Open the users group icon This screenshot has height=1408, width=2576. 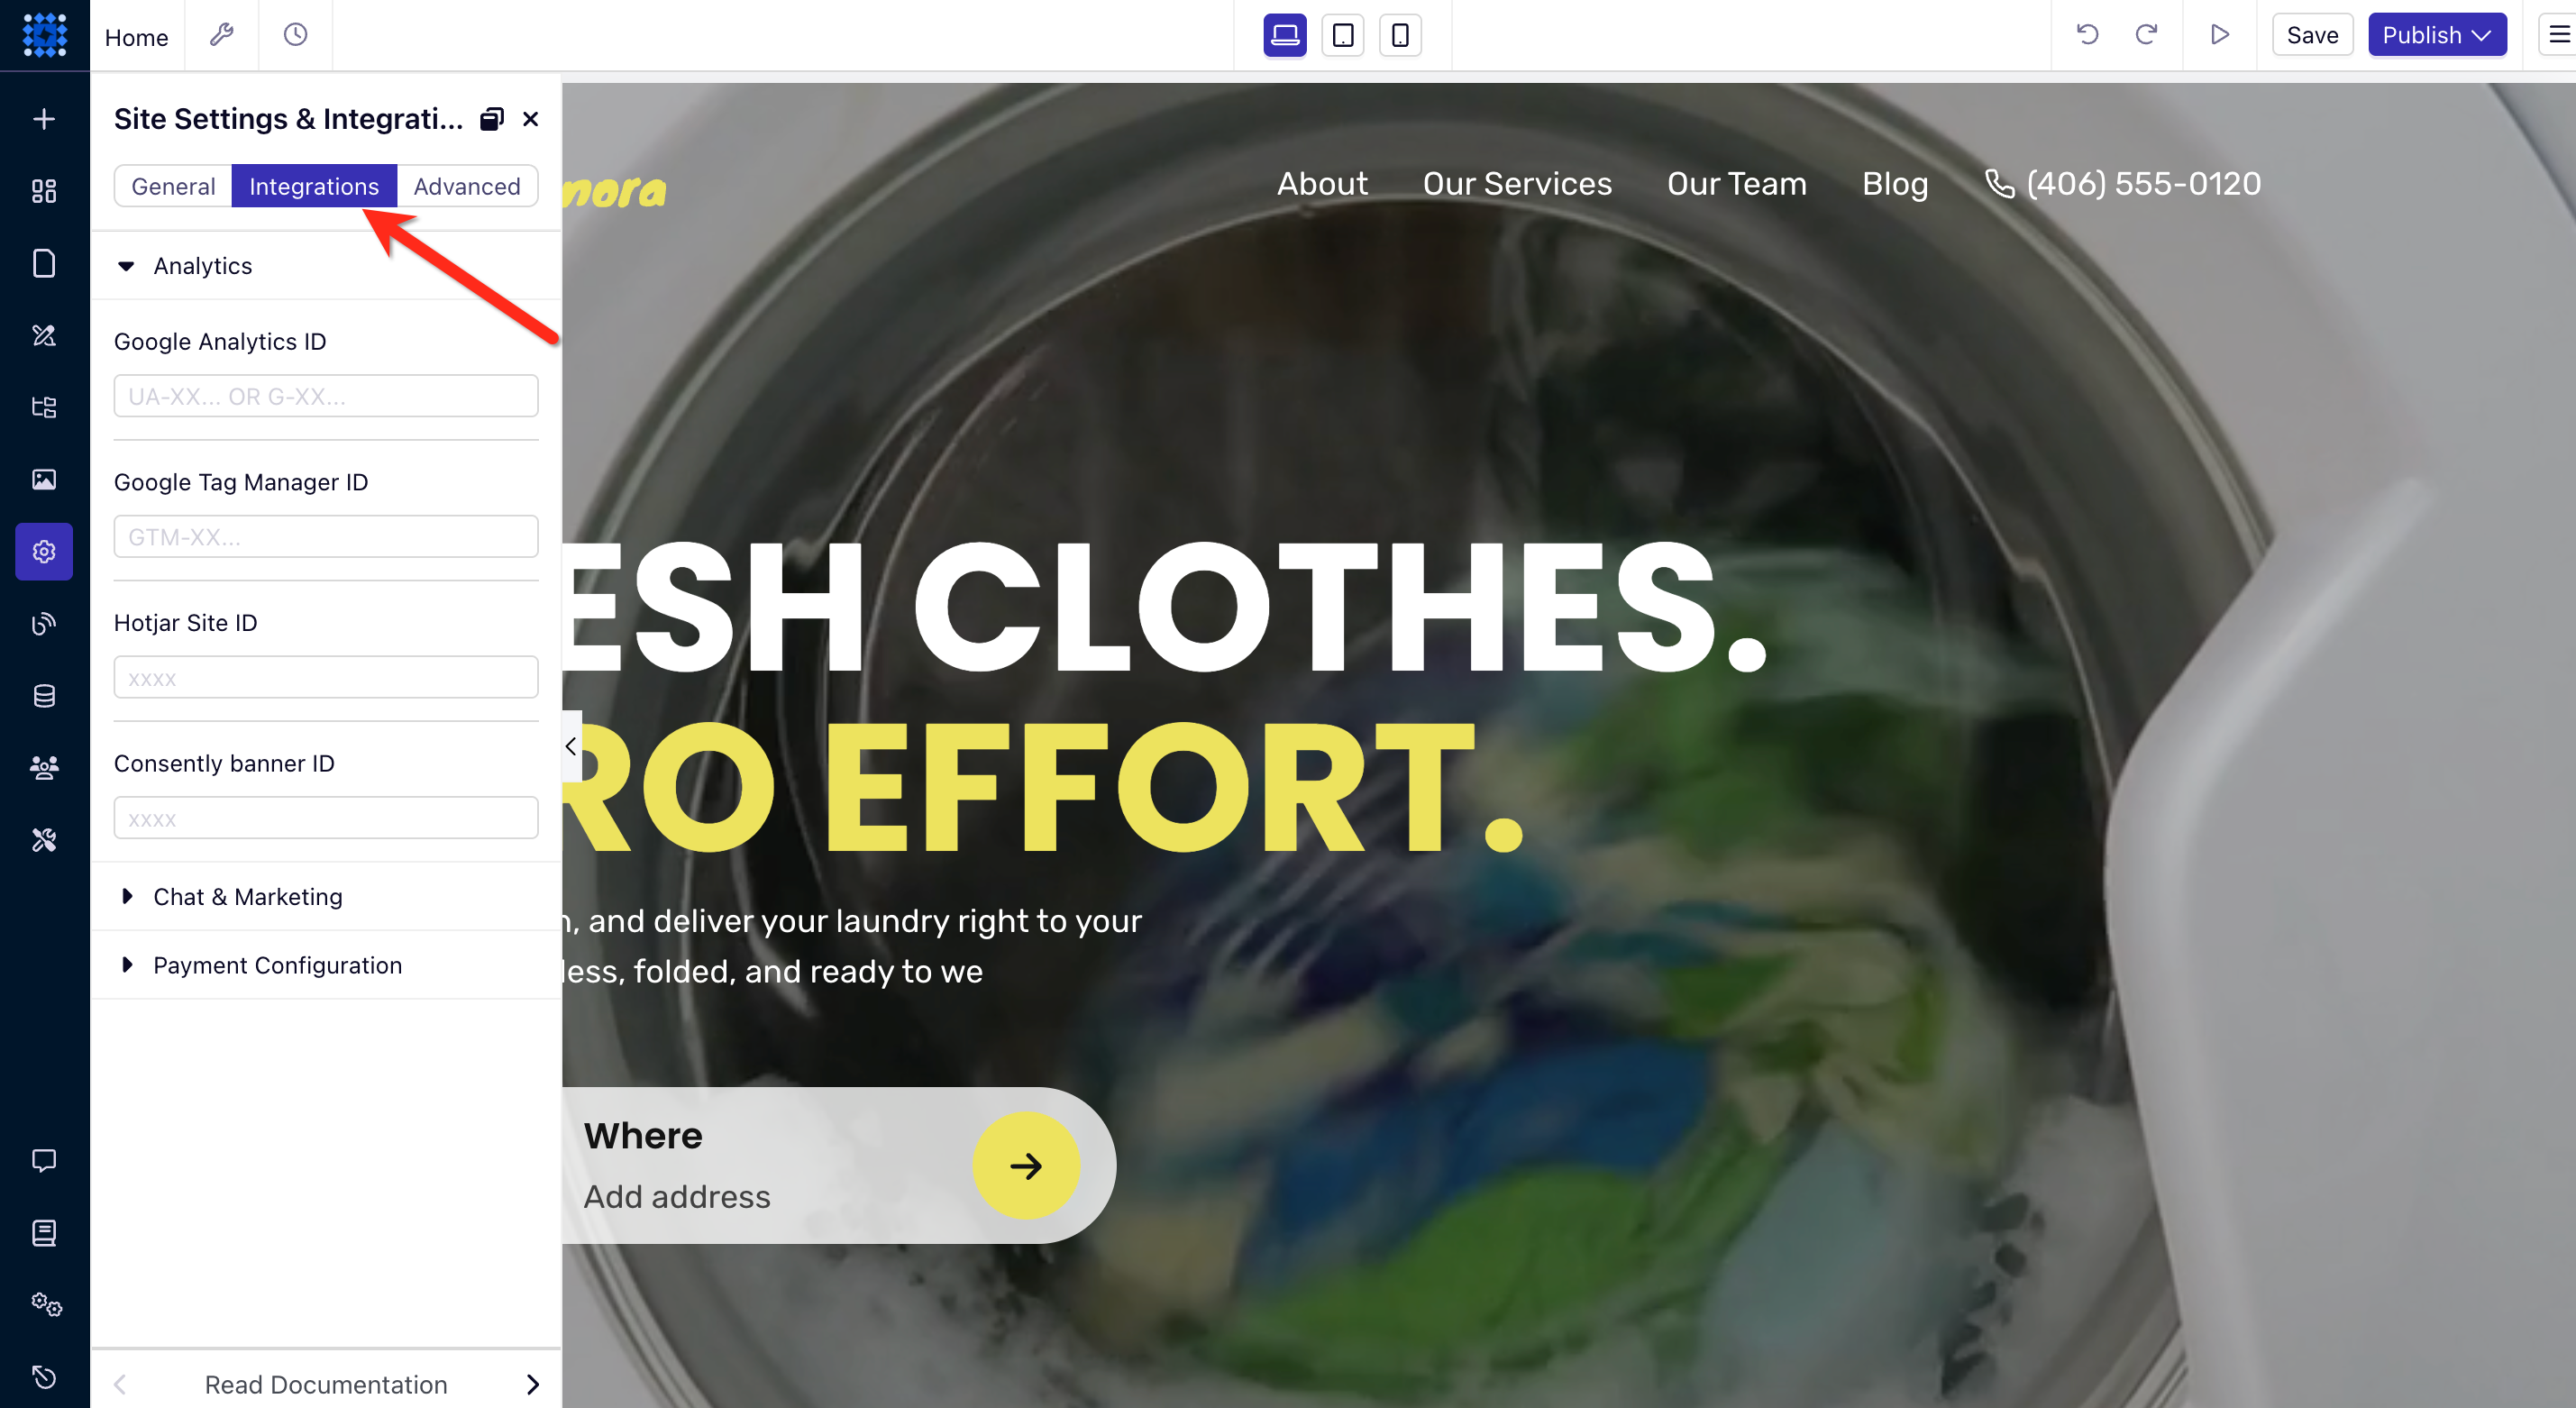pyautogui.click(x=44, y=767)
